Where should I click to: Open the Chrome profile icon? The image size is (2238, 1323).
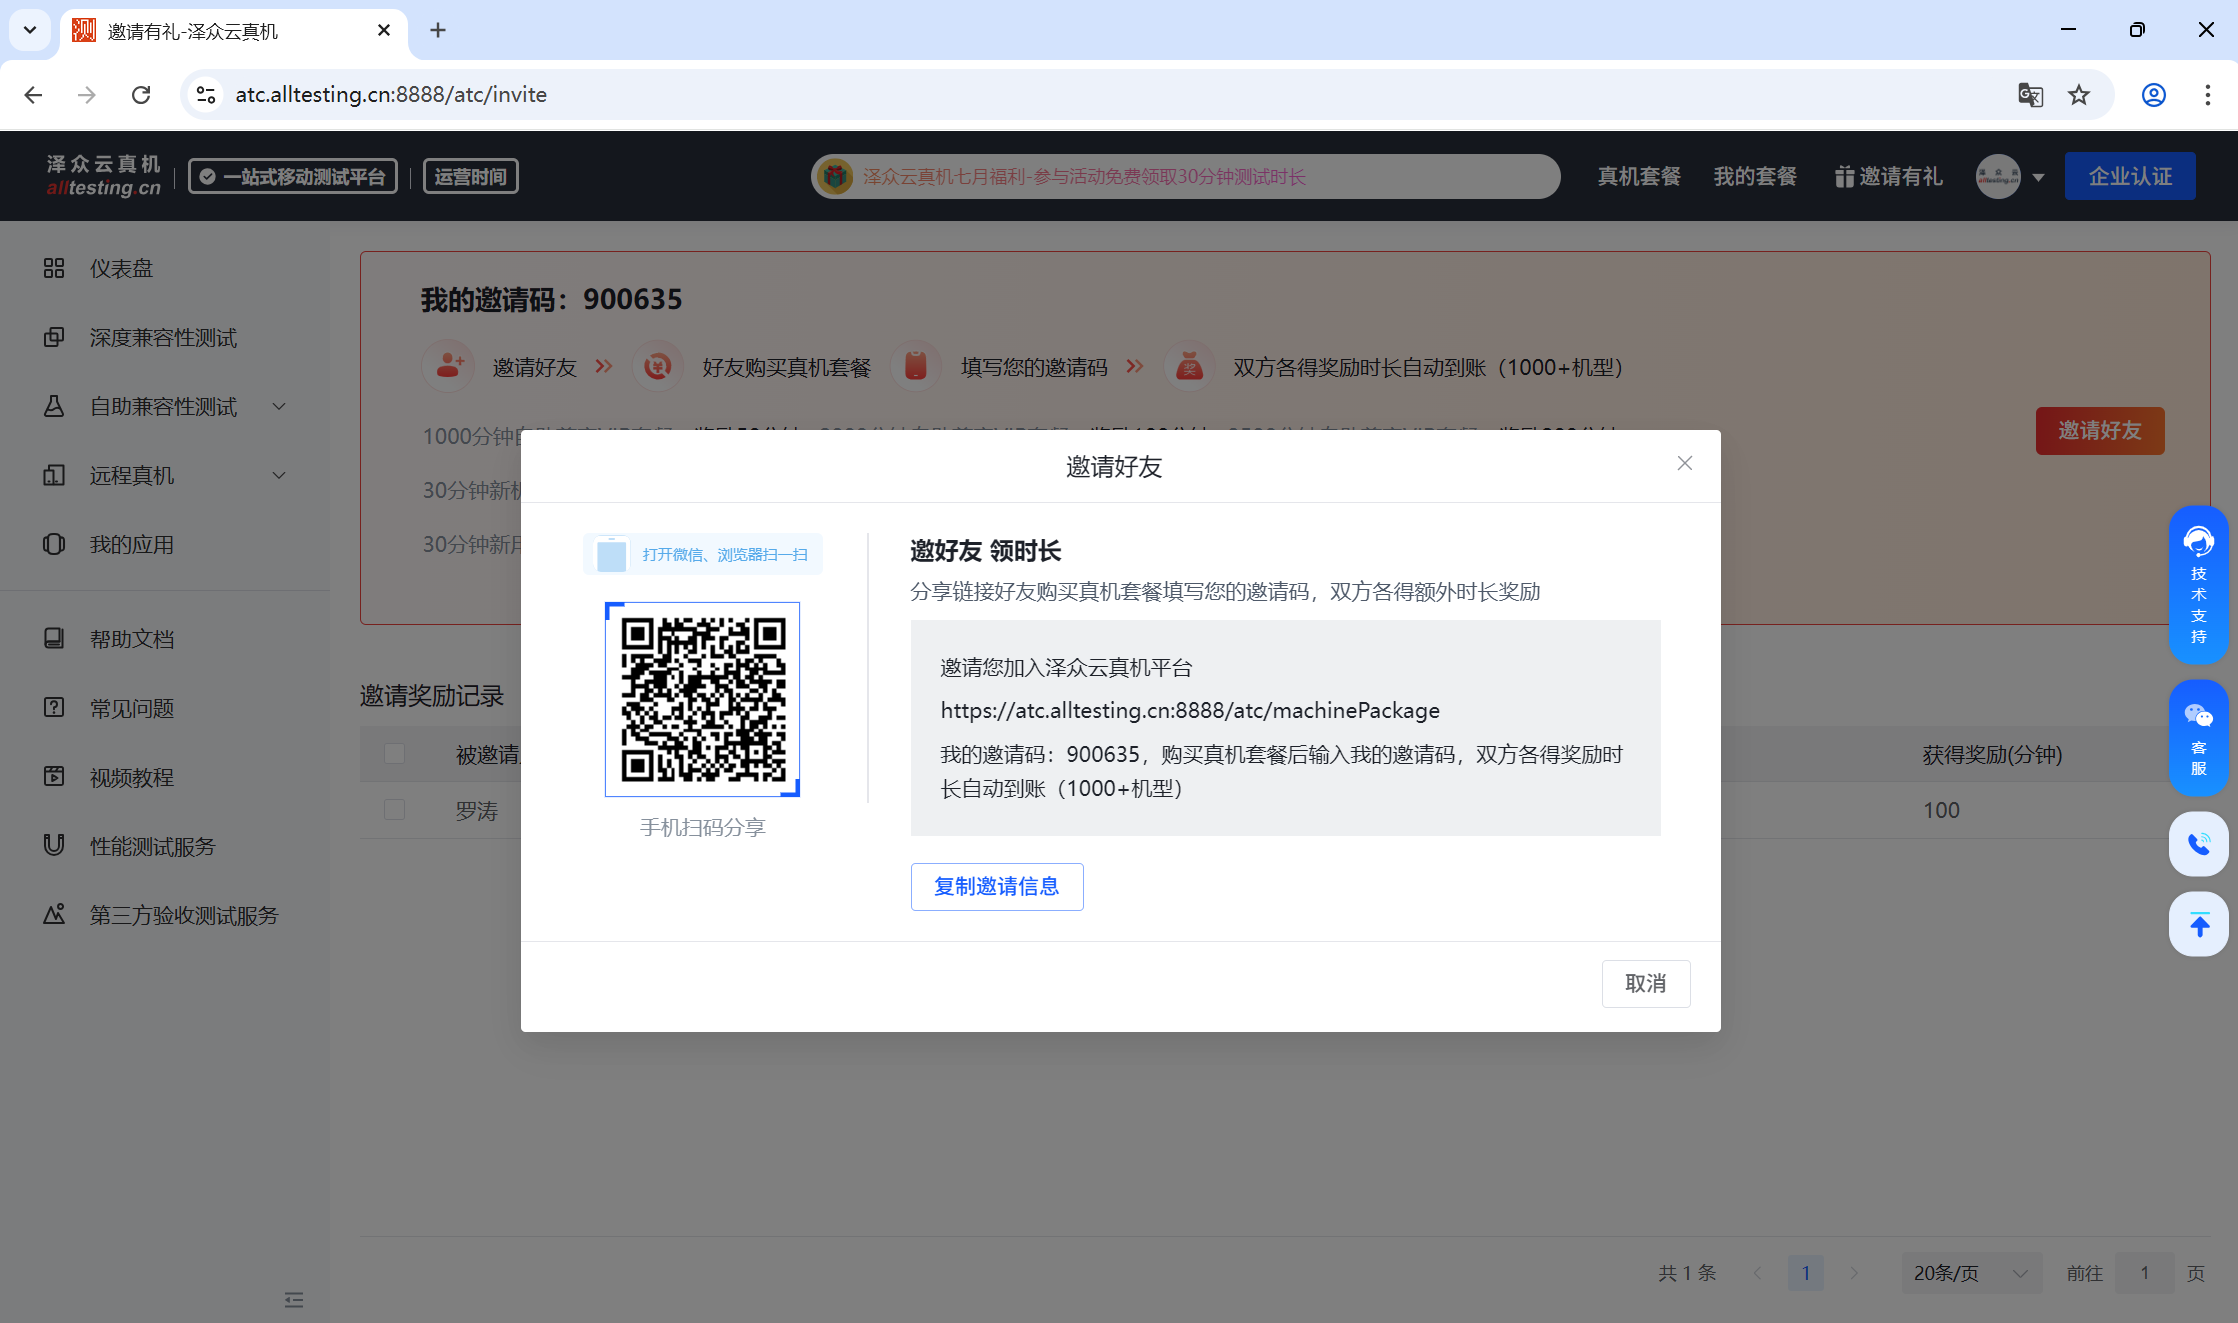pos(2153,95)
